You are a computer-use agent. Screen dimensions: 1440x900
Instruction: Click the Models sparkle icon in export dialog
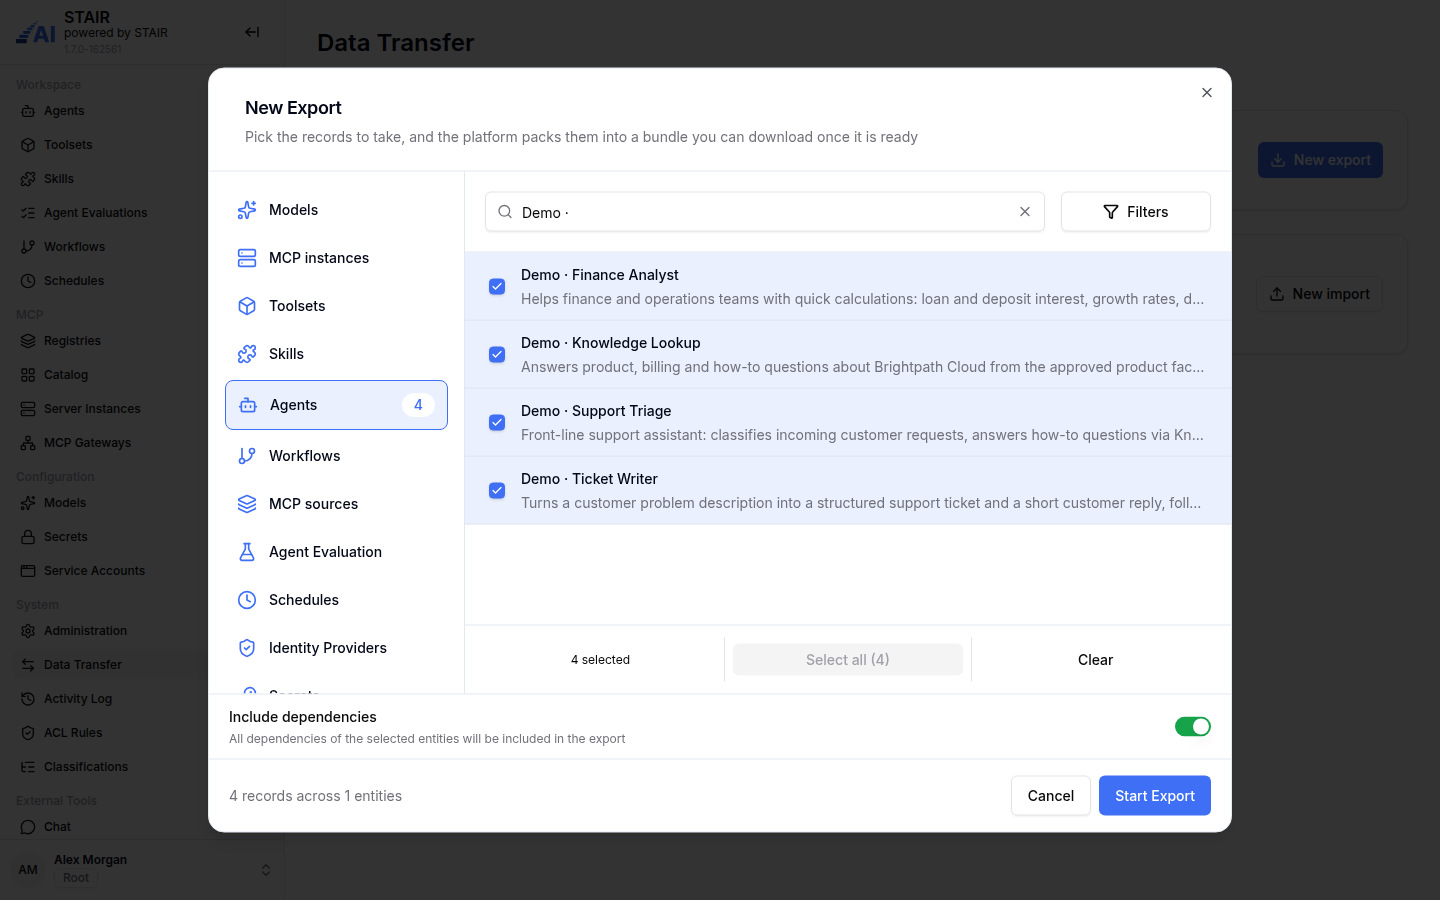[247, 210]
